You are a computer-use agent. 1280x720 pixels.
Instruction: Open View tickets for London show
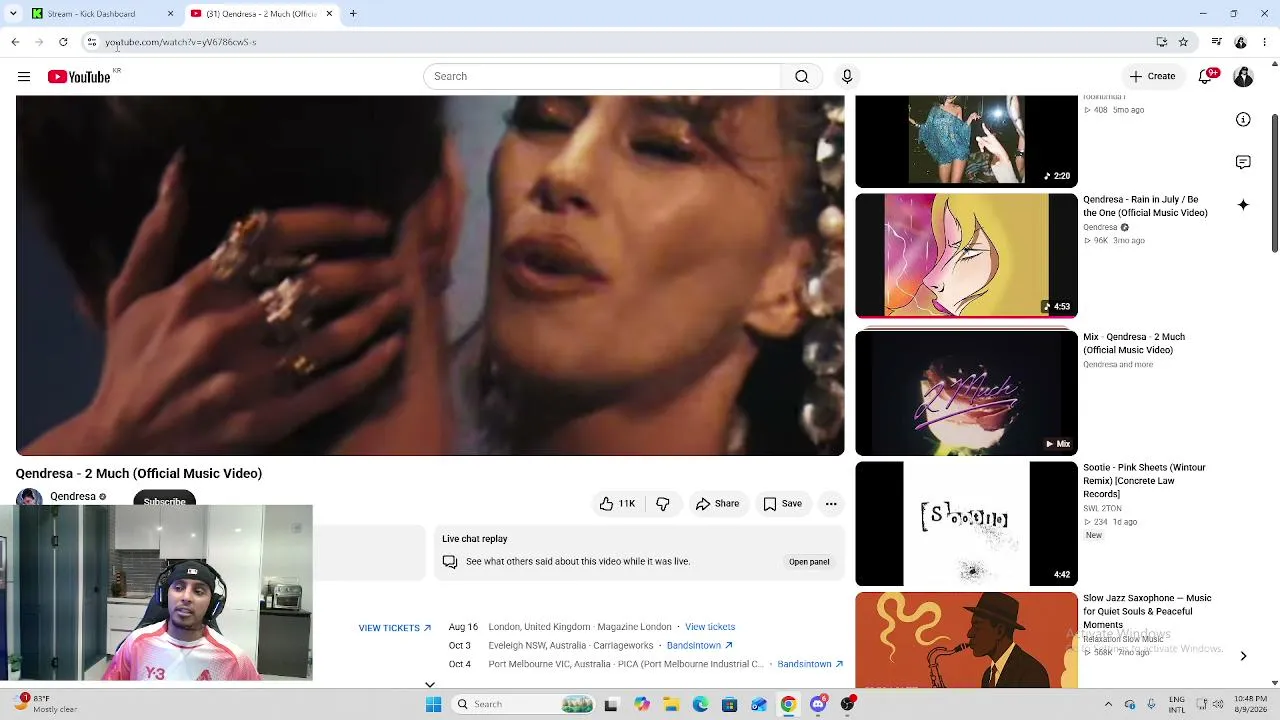pos(710,627)
